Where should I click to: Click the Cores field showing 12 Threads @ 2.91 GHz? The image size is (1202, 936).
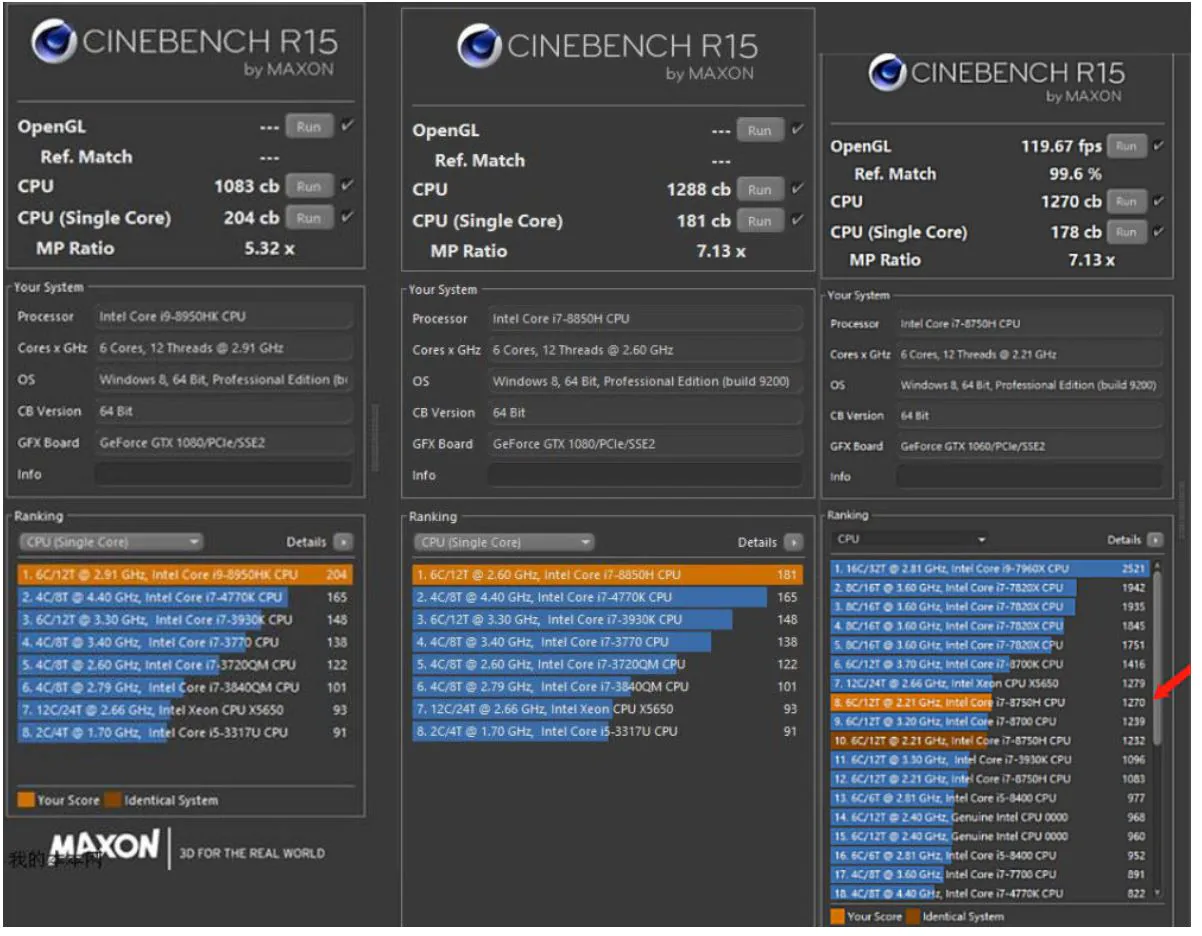[x=223, y=348]
